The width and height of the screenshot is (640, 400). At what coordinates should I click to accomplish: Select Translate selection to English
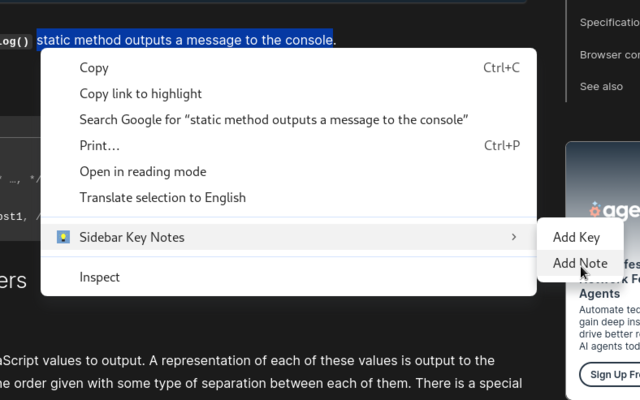click(x=163, y=198)
